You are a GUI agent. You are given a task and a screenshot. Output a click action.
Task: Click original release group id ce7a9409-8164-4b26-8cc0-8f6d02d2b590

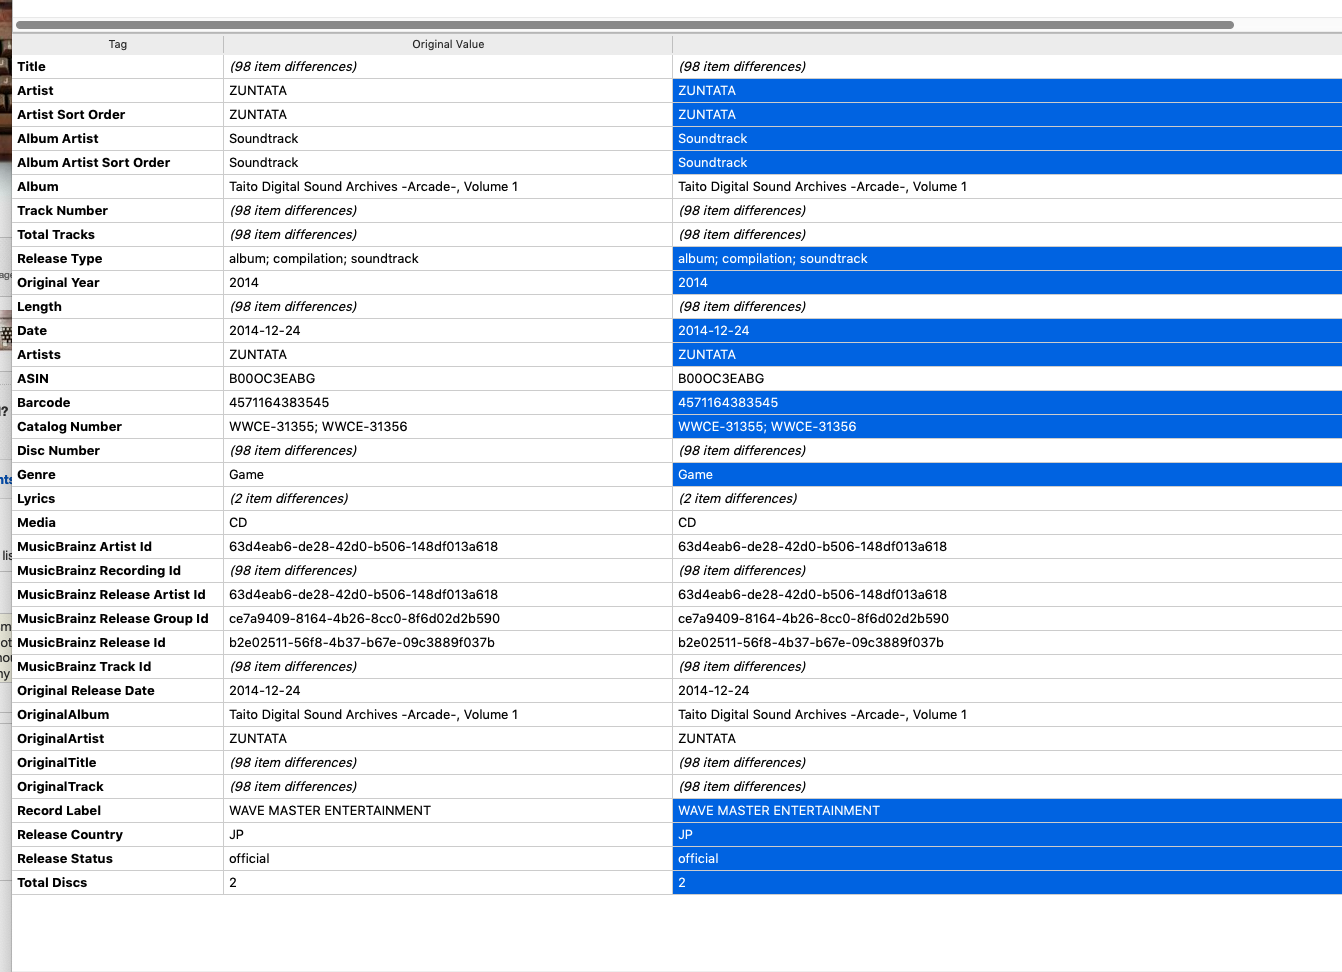[365, 619]
